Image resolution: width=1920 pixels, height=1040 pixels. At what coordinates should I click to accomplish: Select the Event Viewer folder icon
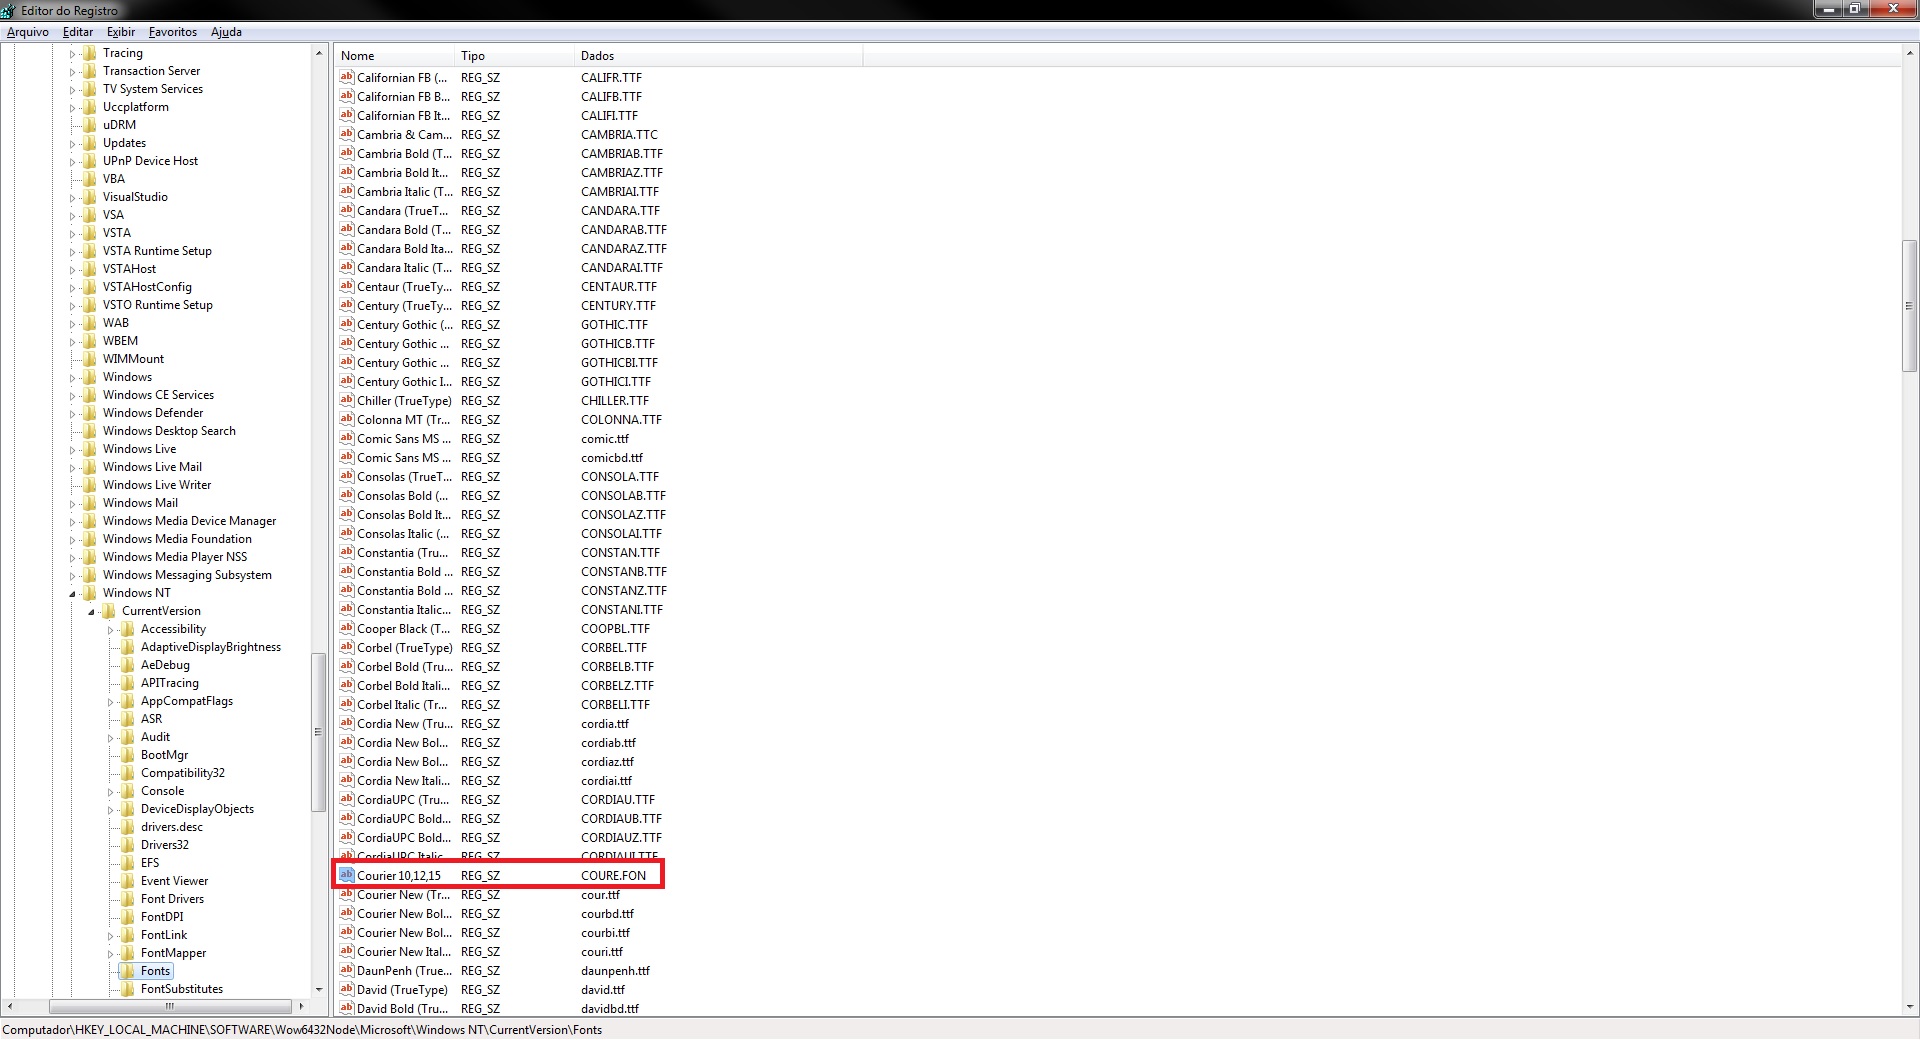[127, 881]
